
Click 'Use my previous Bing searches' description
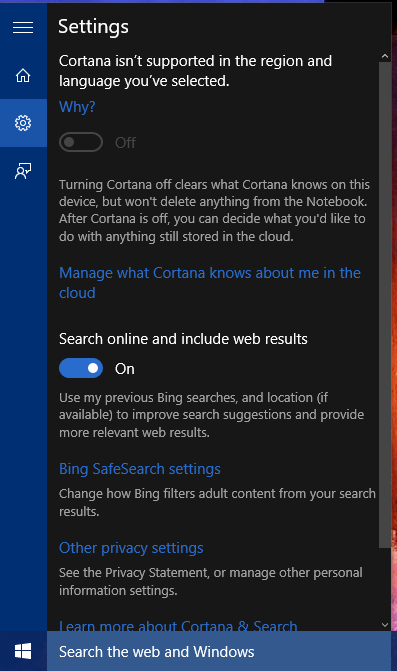click(211, 415)
